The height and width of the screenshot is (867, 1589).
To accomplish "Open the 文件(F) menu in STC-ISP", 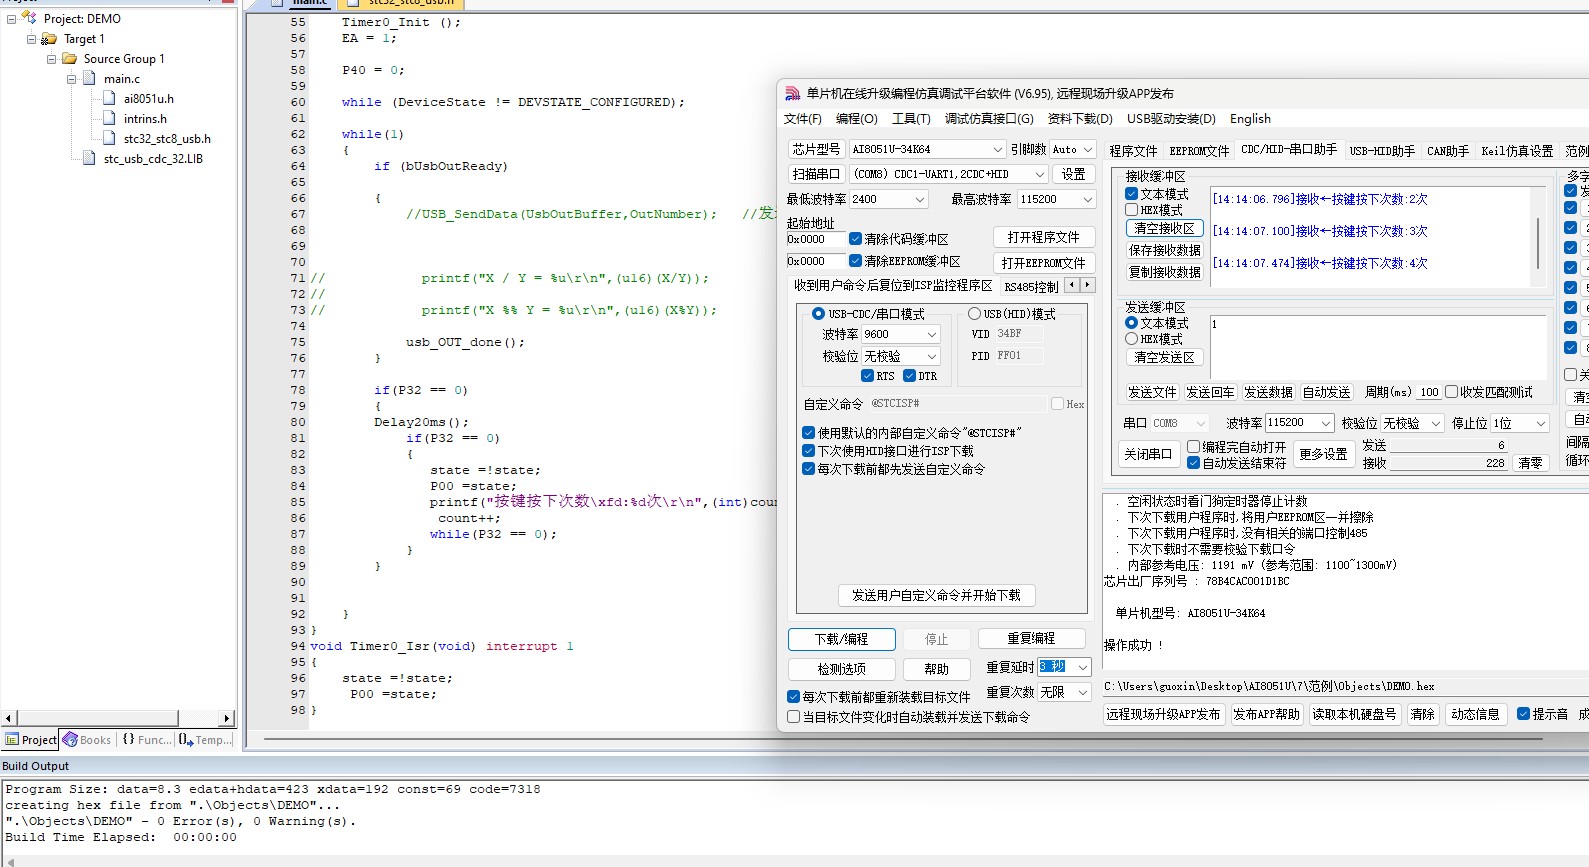I will click(803, 119).
